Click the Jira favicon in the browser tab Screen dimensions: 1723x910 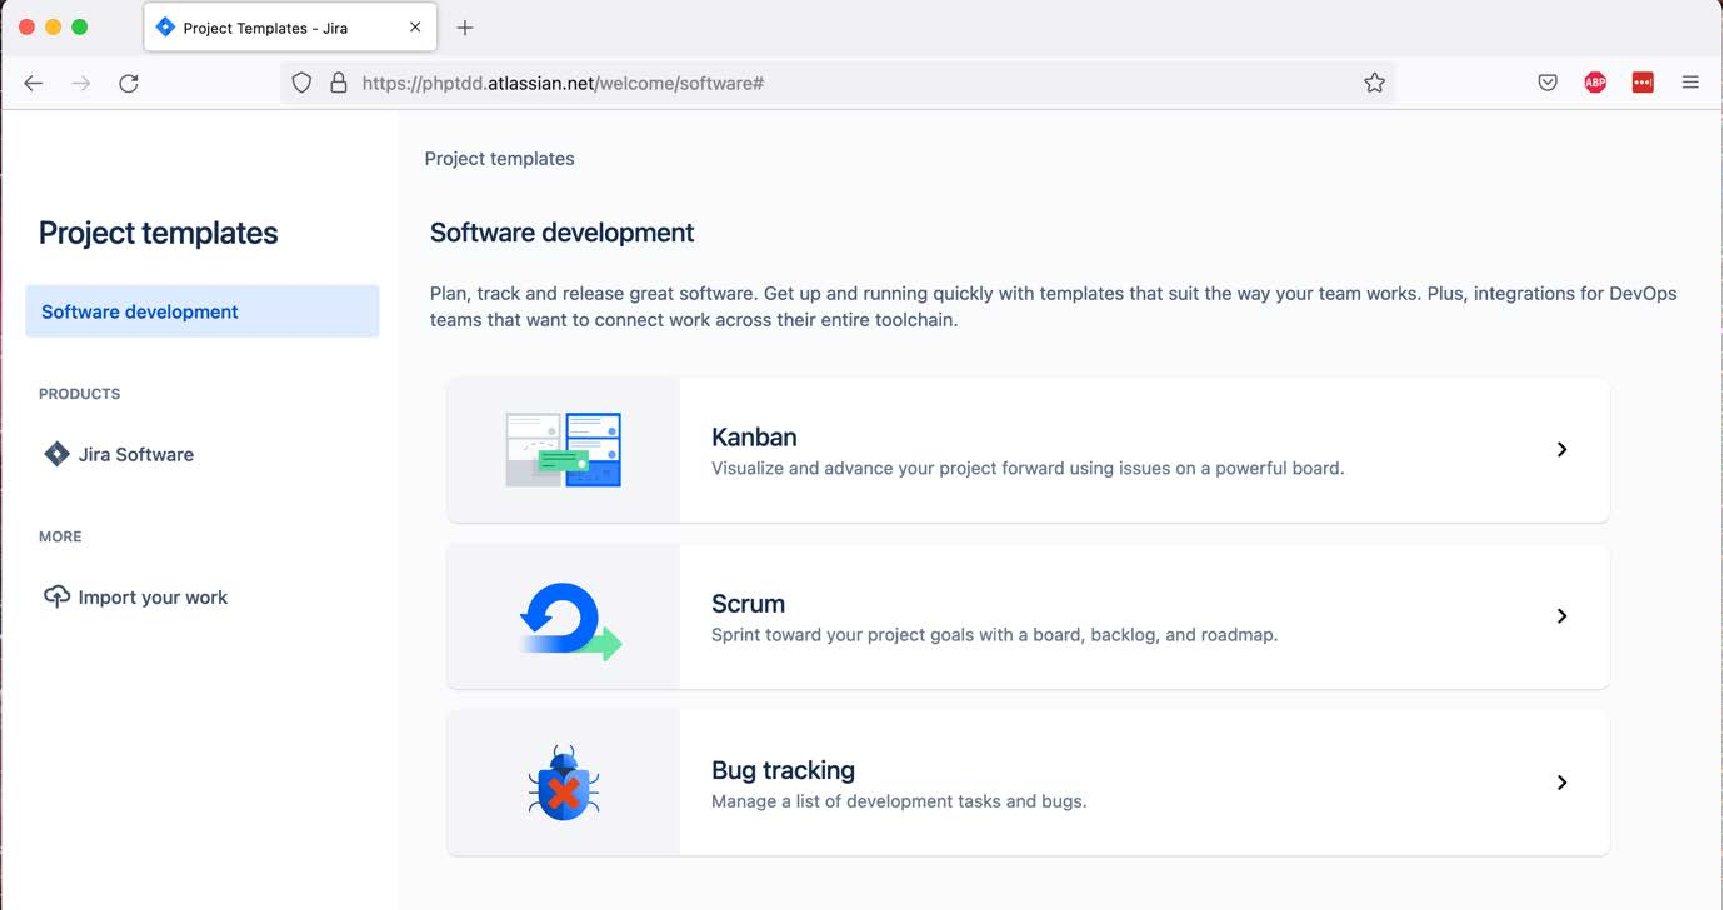166,27
